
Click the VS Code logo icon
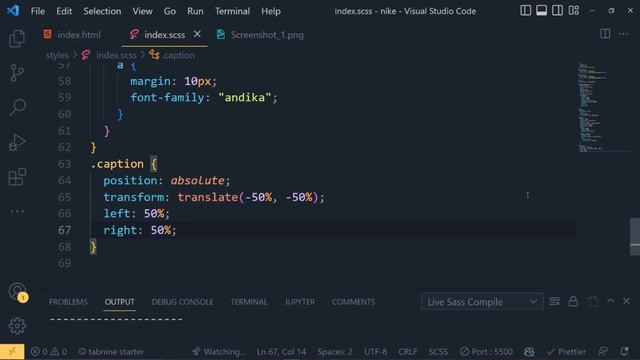tap(13, 11)
